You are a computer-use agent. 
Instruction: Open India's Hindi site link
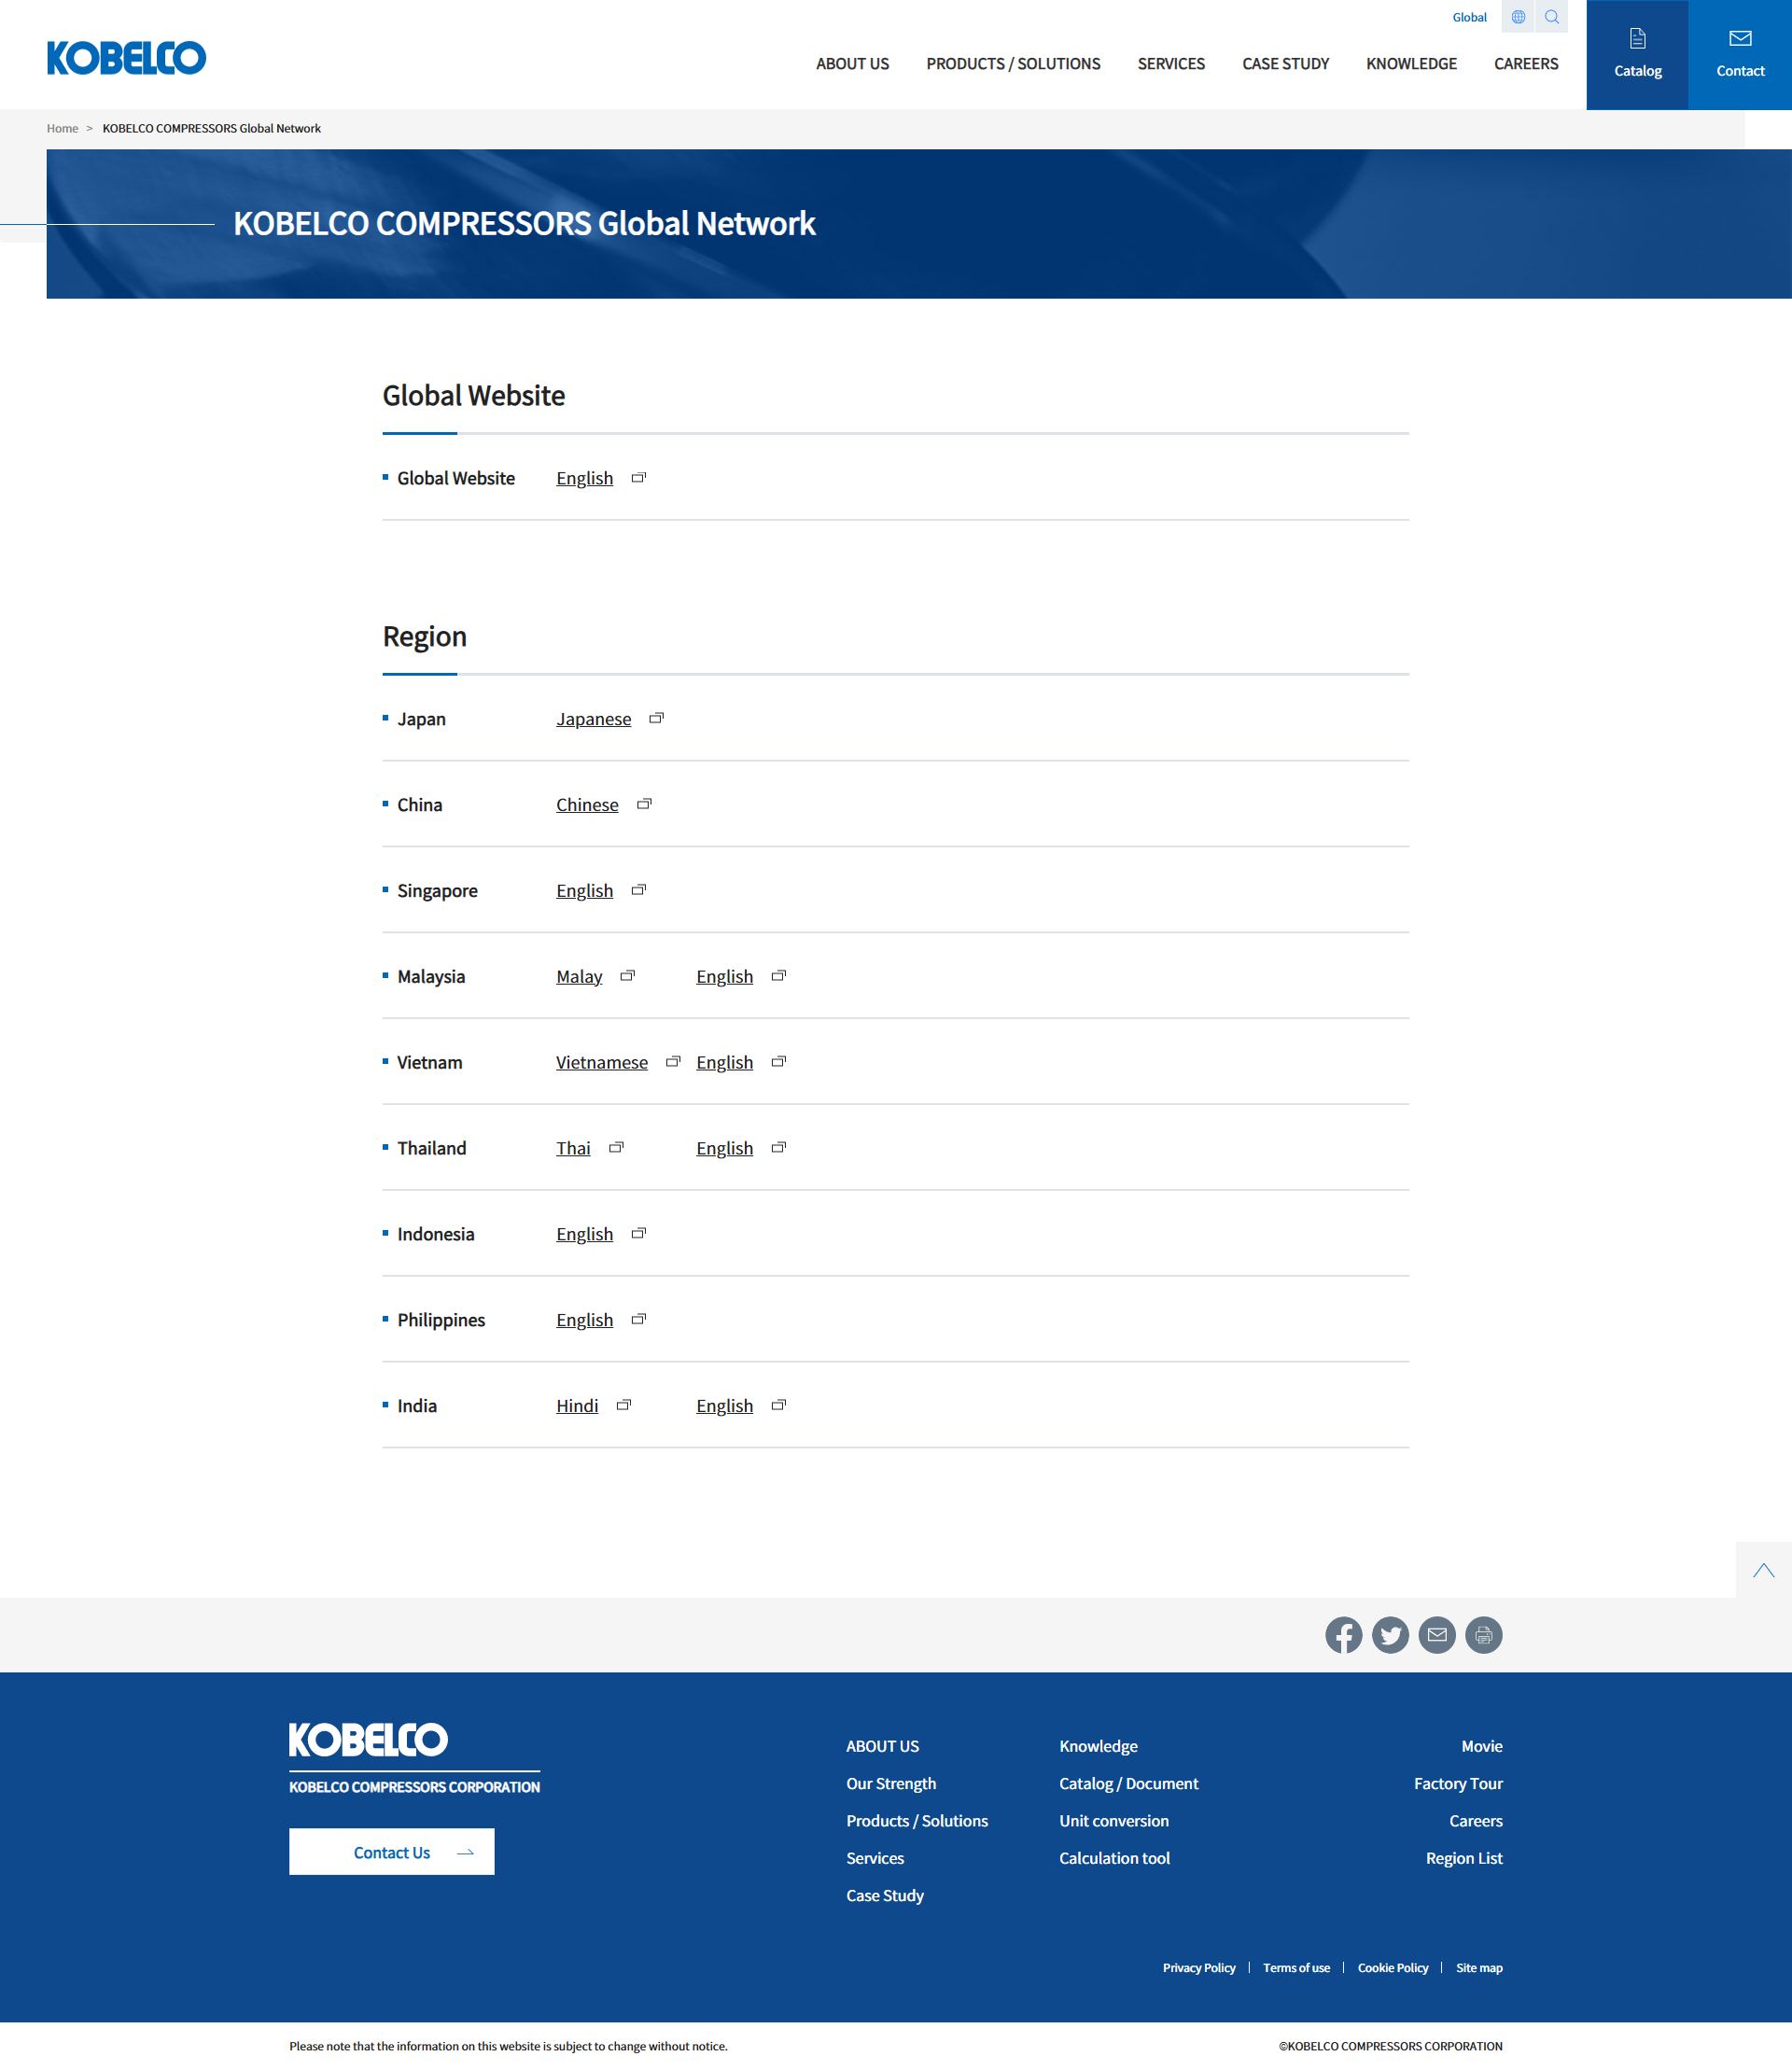tap(577, 1405)
